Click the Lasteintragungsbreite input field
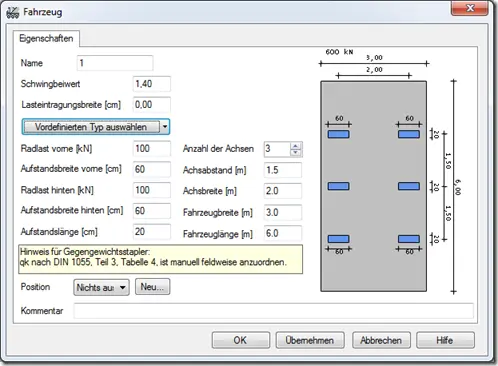 click(152, 105)
